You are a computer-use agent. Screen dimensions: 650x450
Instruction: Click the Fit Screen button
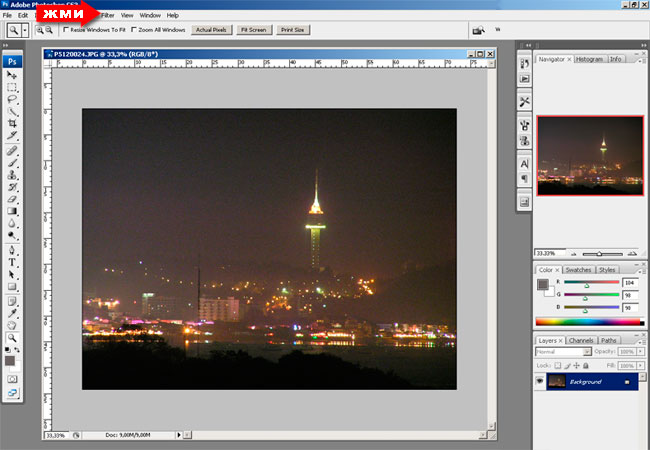[x=253, y=30]
